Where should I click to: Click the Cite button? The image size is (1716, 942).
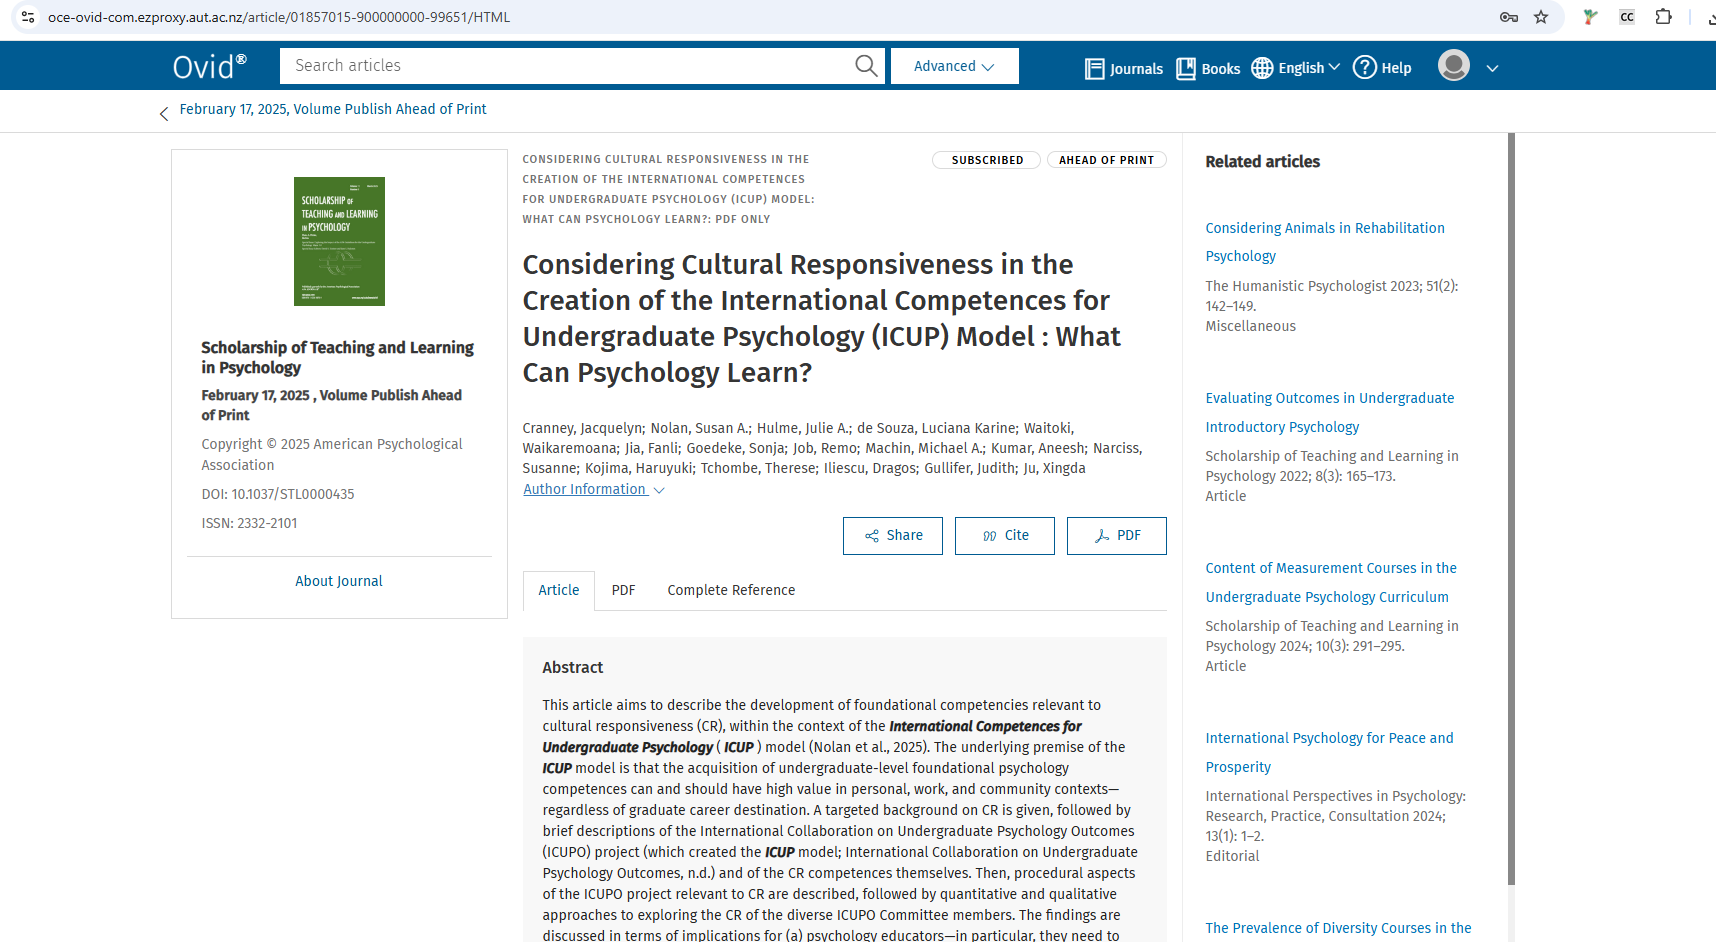[1005, 536]
